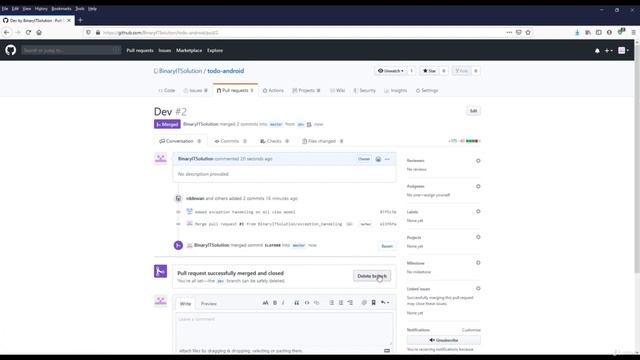Open the plus create-new dropdown in header
Image resolution: width=640 pixels, height=360 pixels.
click(x=609, y=51)
